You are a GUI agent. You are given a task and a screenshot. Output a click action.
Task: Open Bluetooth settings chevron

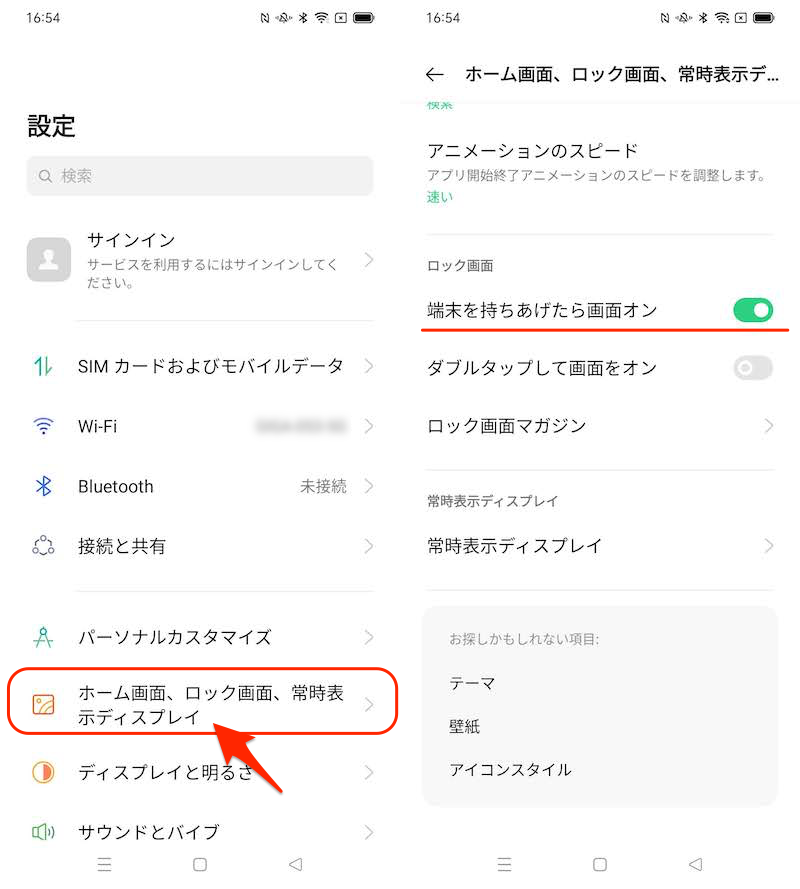[369, 486]
